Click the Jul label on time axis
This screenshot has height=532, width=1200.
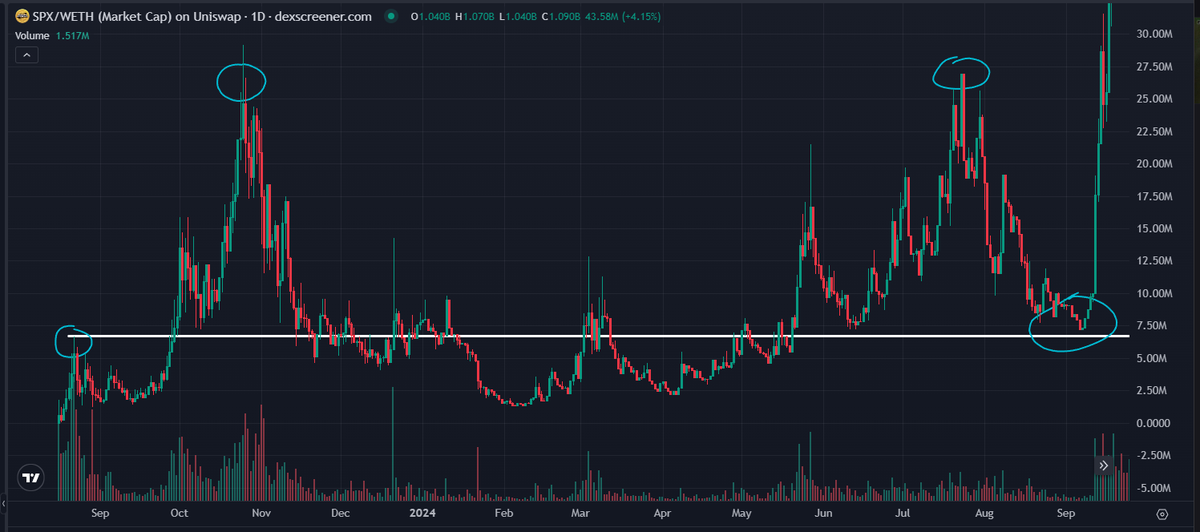click(902, 513)
